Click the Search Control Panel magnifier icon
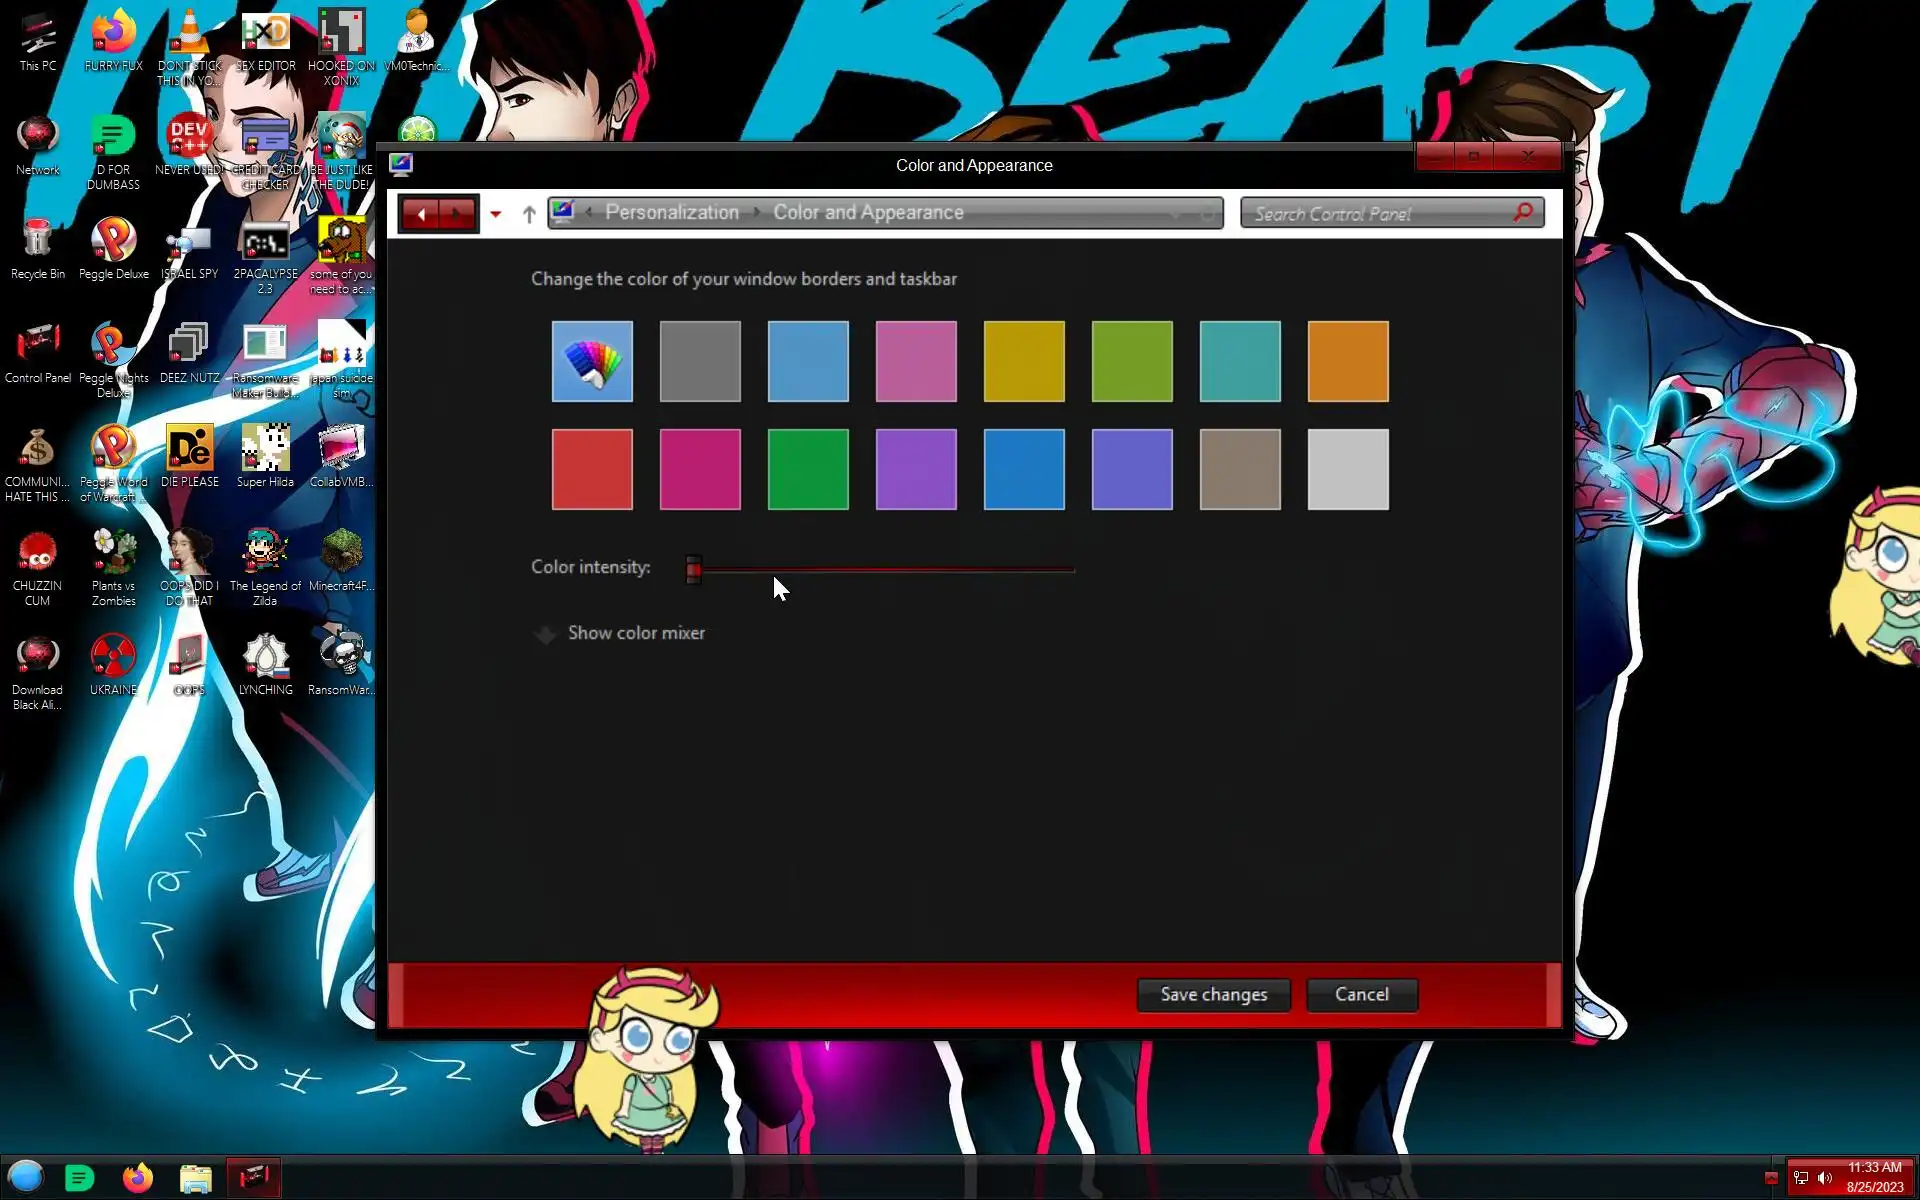1920x1200 pixels. tap(1523, 213)
